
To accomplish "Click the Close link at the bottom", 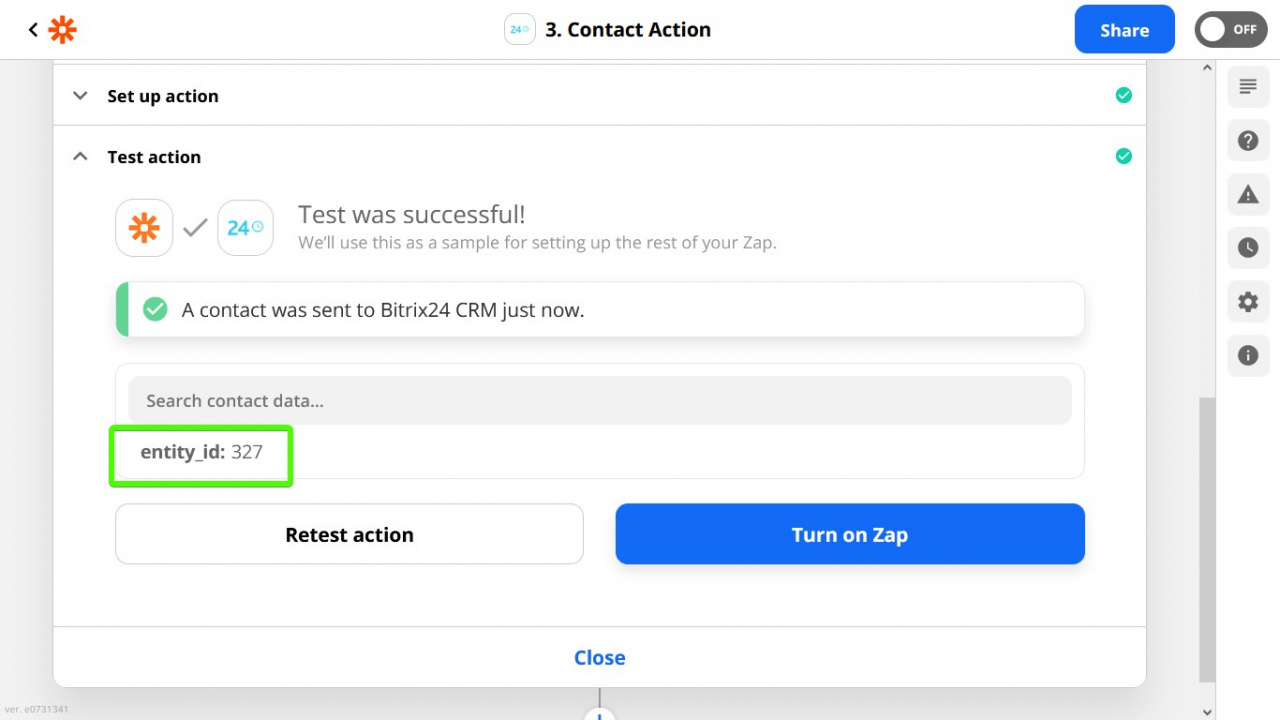I will tap(600, 657).
